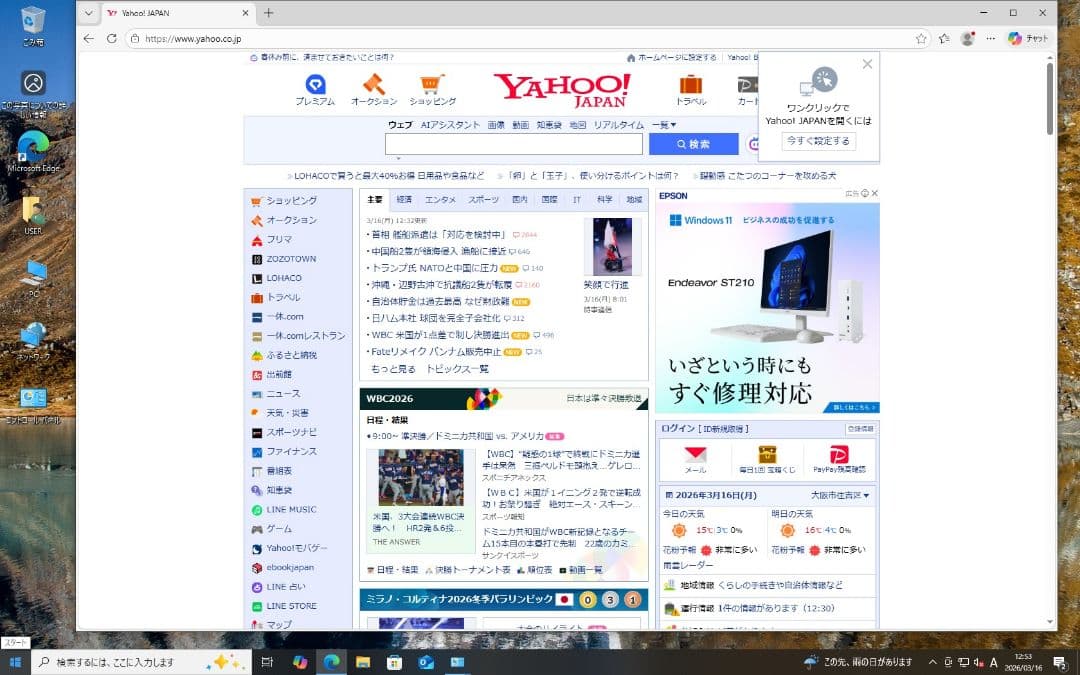
Task: Click もっと見る under news topics
Action: click(x=393, y=369)
